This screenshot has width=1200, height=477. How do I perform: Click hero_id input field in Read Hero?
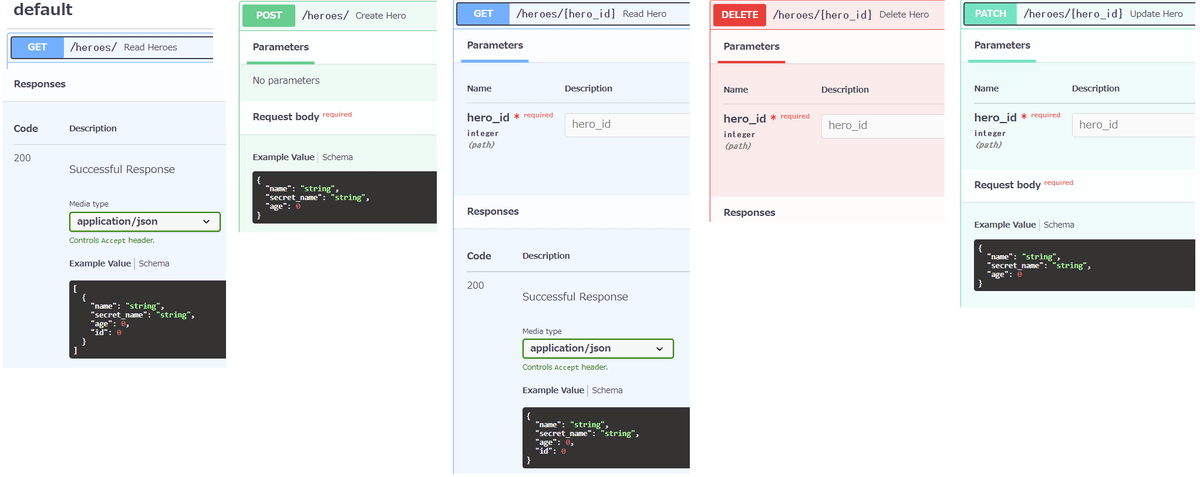(627, 125)
